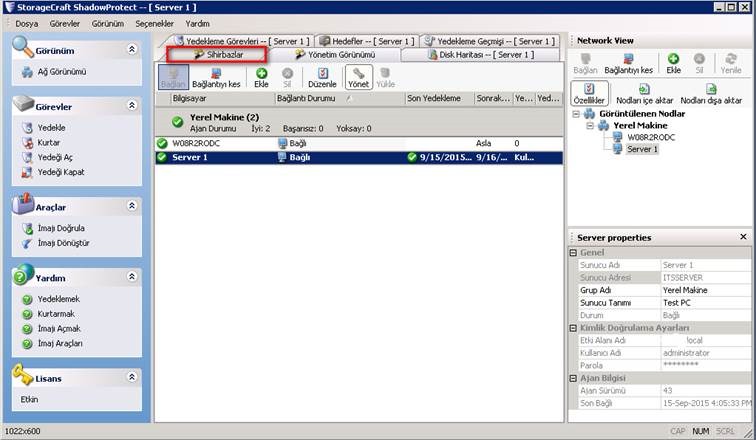Sort by Bağlantı Durumu column header
Screen dimensions: 756x440
[x=339, y=98]
